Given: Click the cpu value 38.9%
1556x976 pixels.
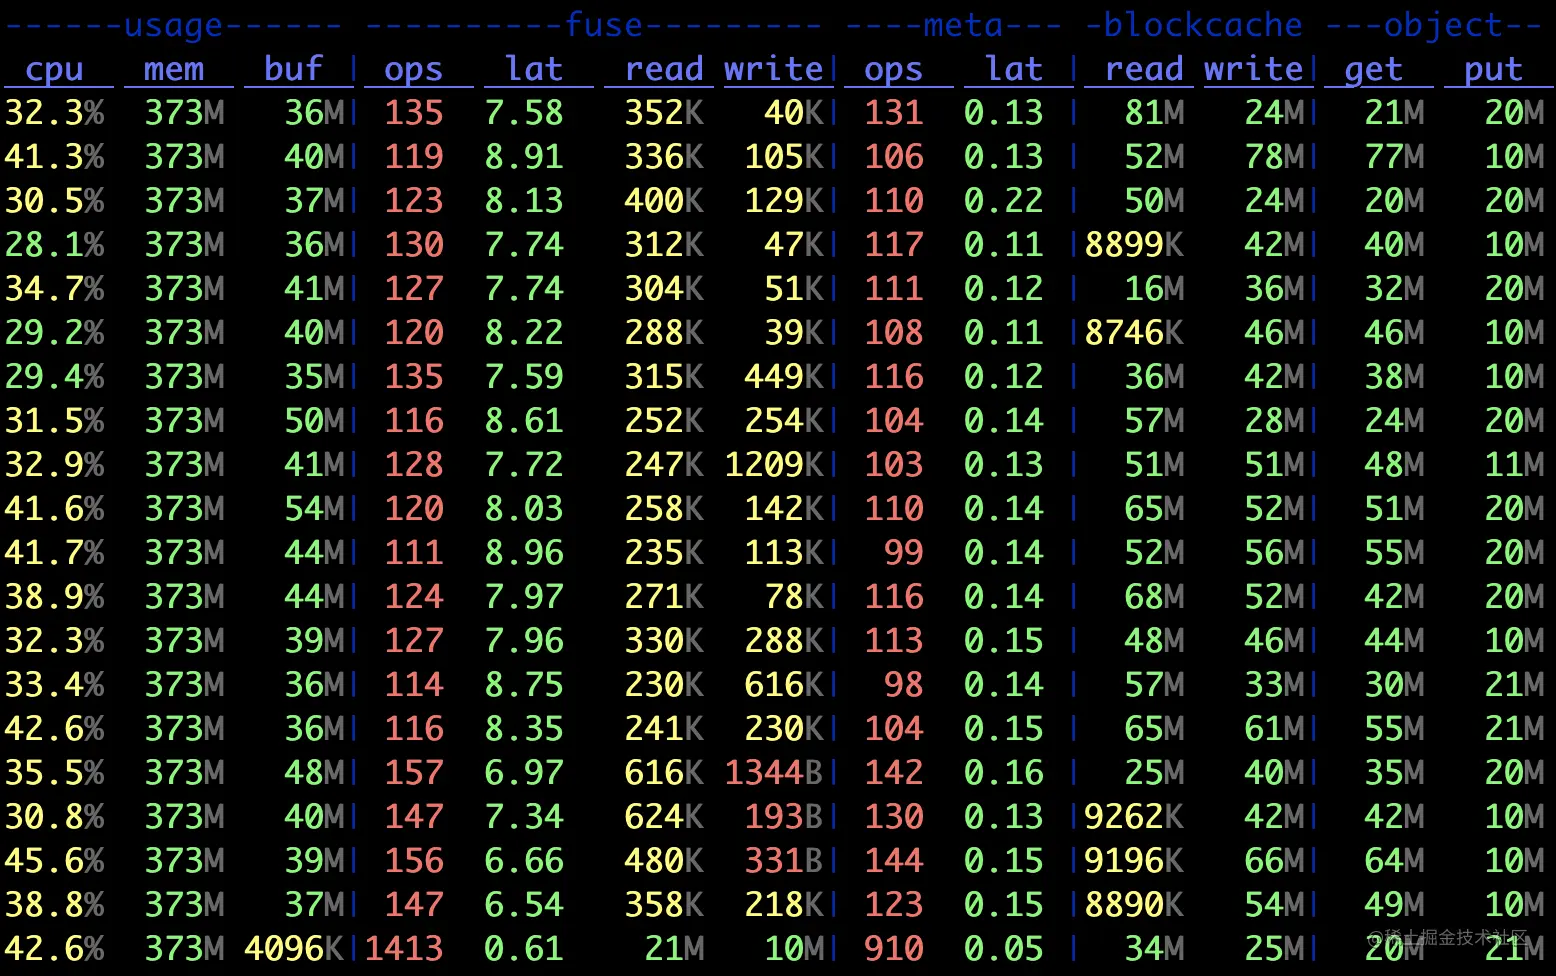Looking at the screenshot, I should click(x=54, y=597).
